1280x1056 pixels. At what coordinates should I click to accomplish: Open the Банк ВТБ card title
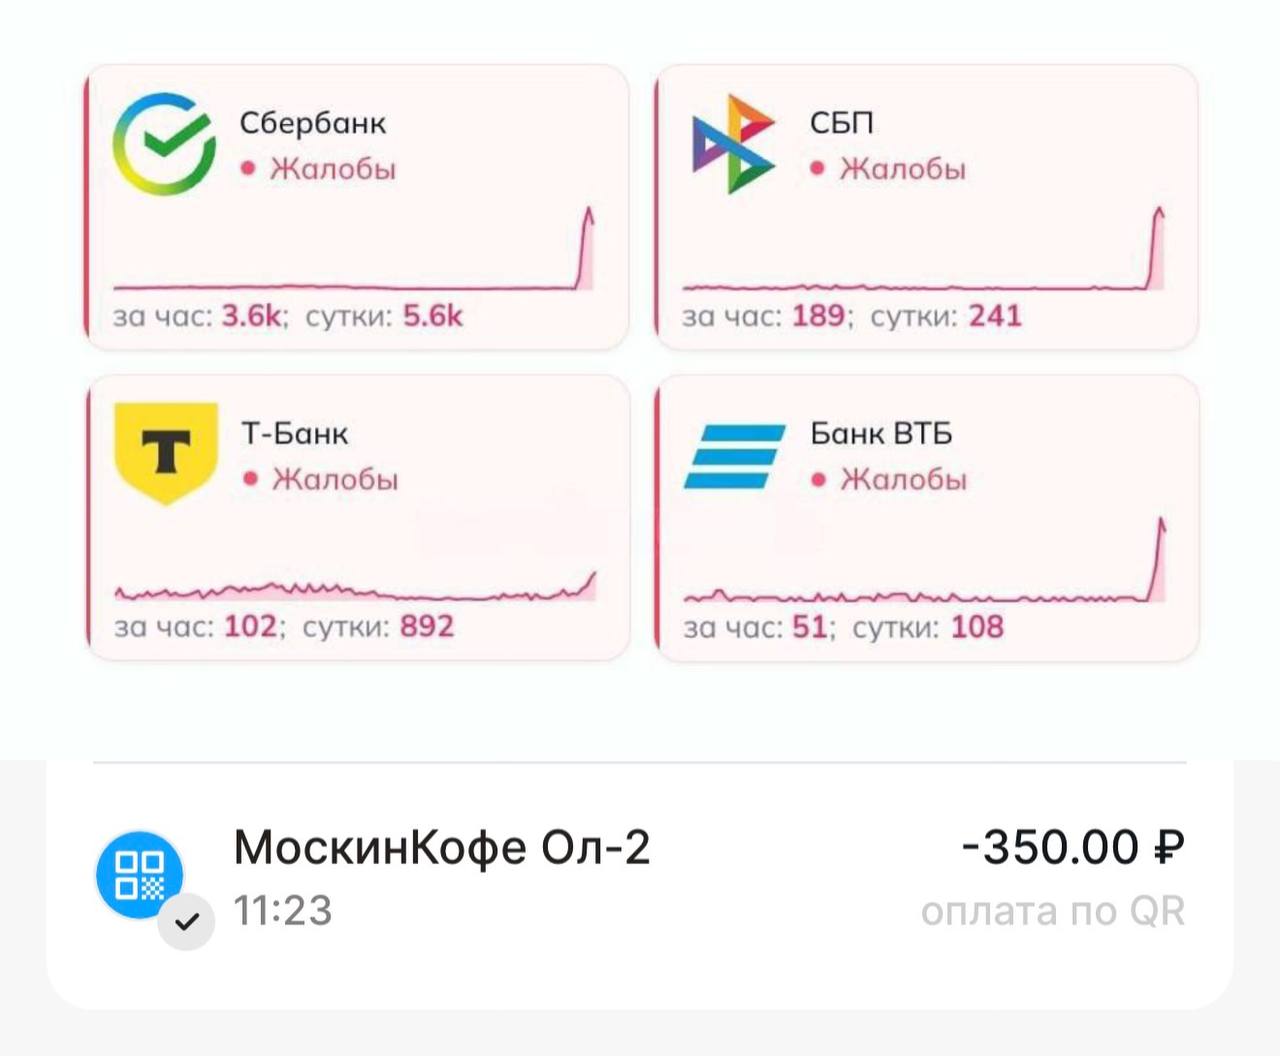881,434
